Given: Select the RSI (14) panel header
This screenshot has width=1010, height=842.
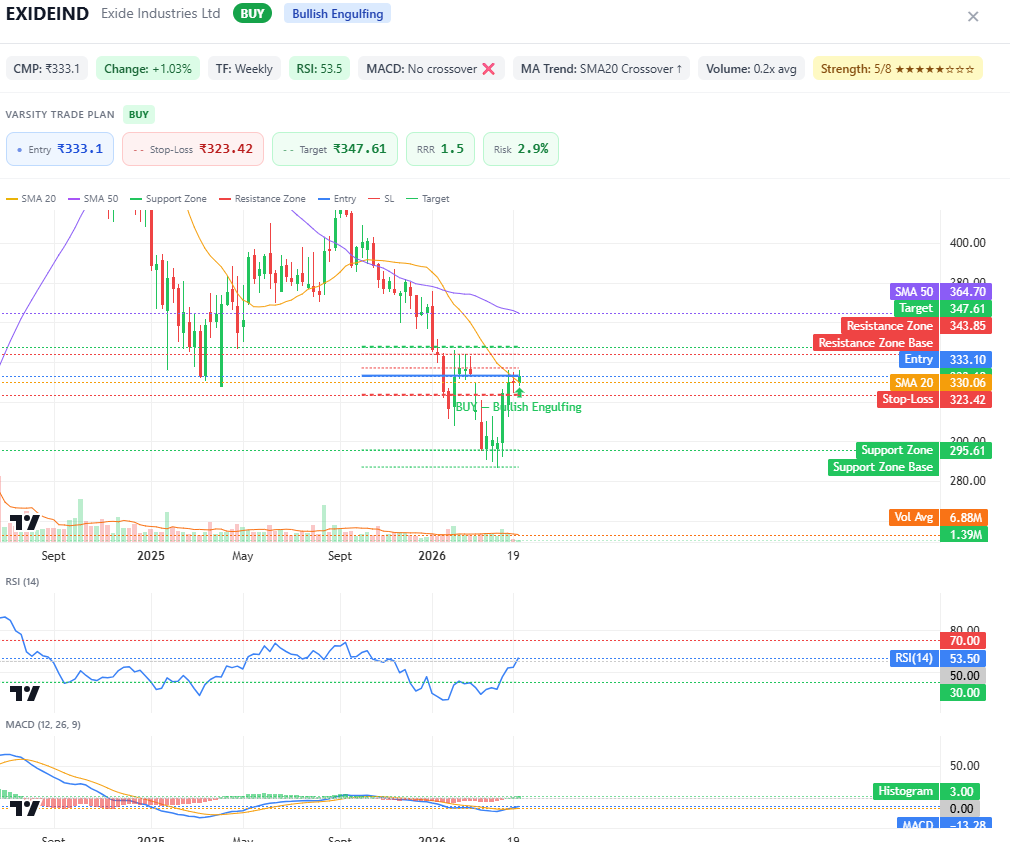Looking at the screenshot, I should pyautogui.click(x=25, y=581).
